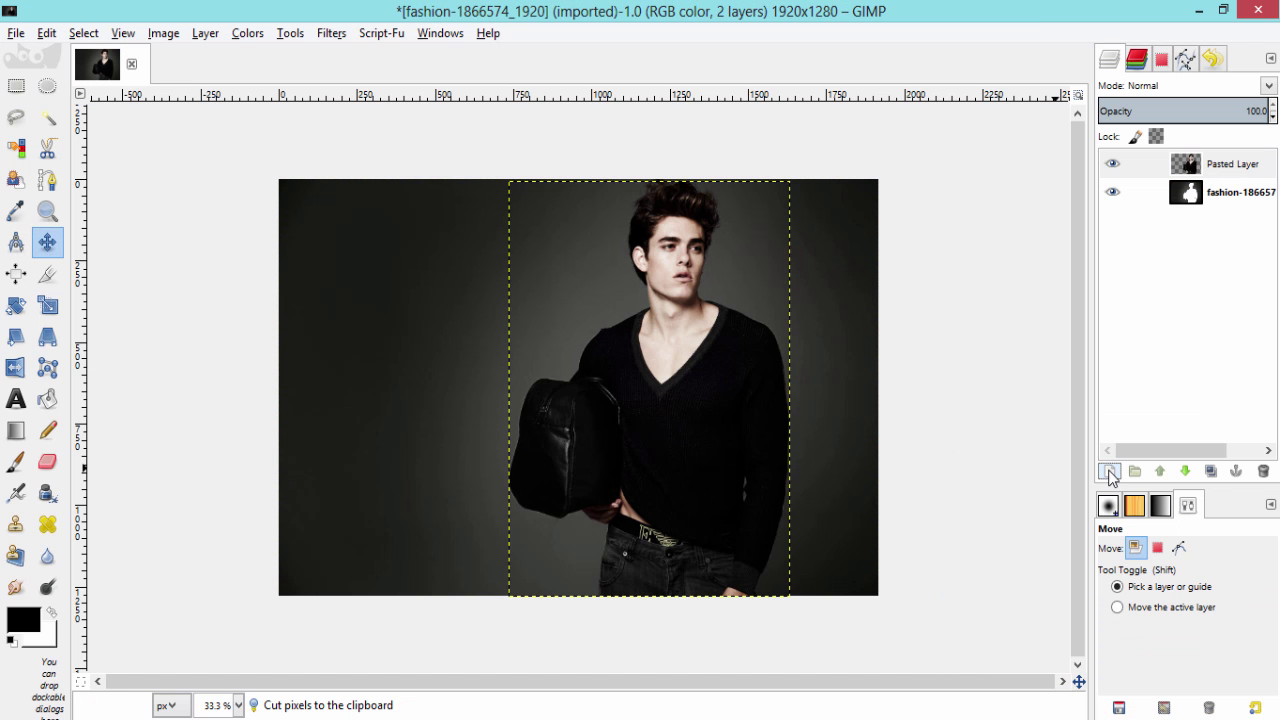Select the Text tool
1280x720 pixels.
tap(16, 399)
